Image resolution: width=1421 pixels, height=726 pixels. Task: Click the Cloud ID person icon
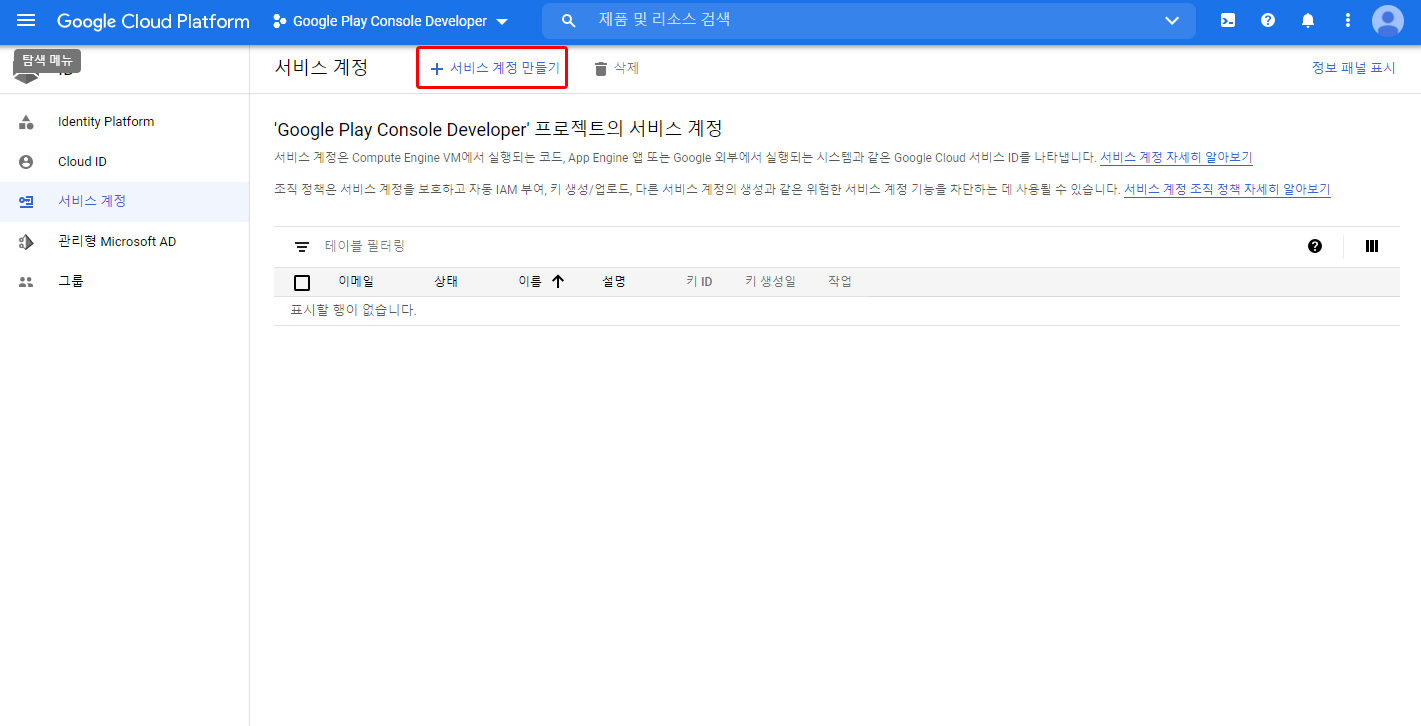(x=26, y=162)
